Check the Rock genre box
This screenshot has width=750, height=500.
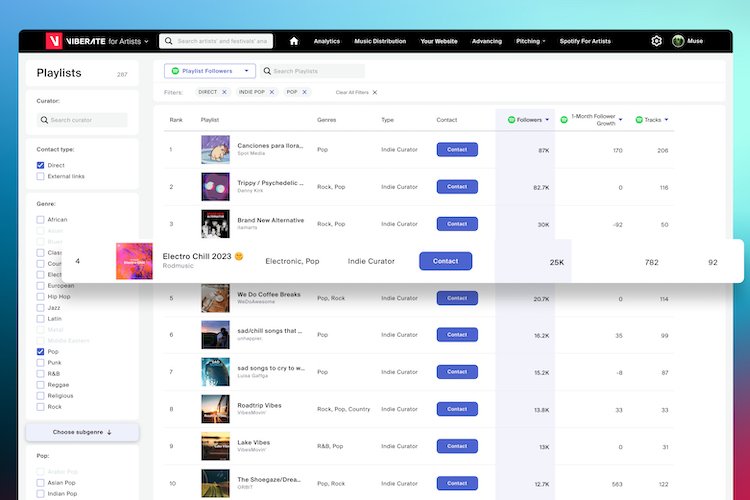[40, 407]
